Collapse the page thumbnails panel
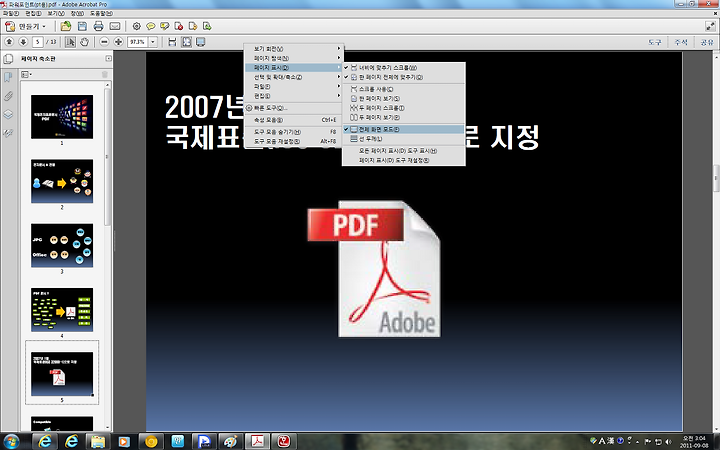Viewport: 720px width, 450px height. [108, 58]
